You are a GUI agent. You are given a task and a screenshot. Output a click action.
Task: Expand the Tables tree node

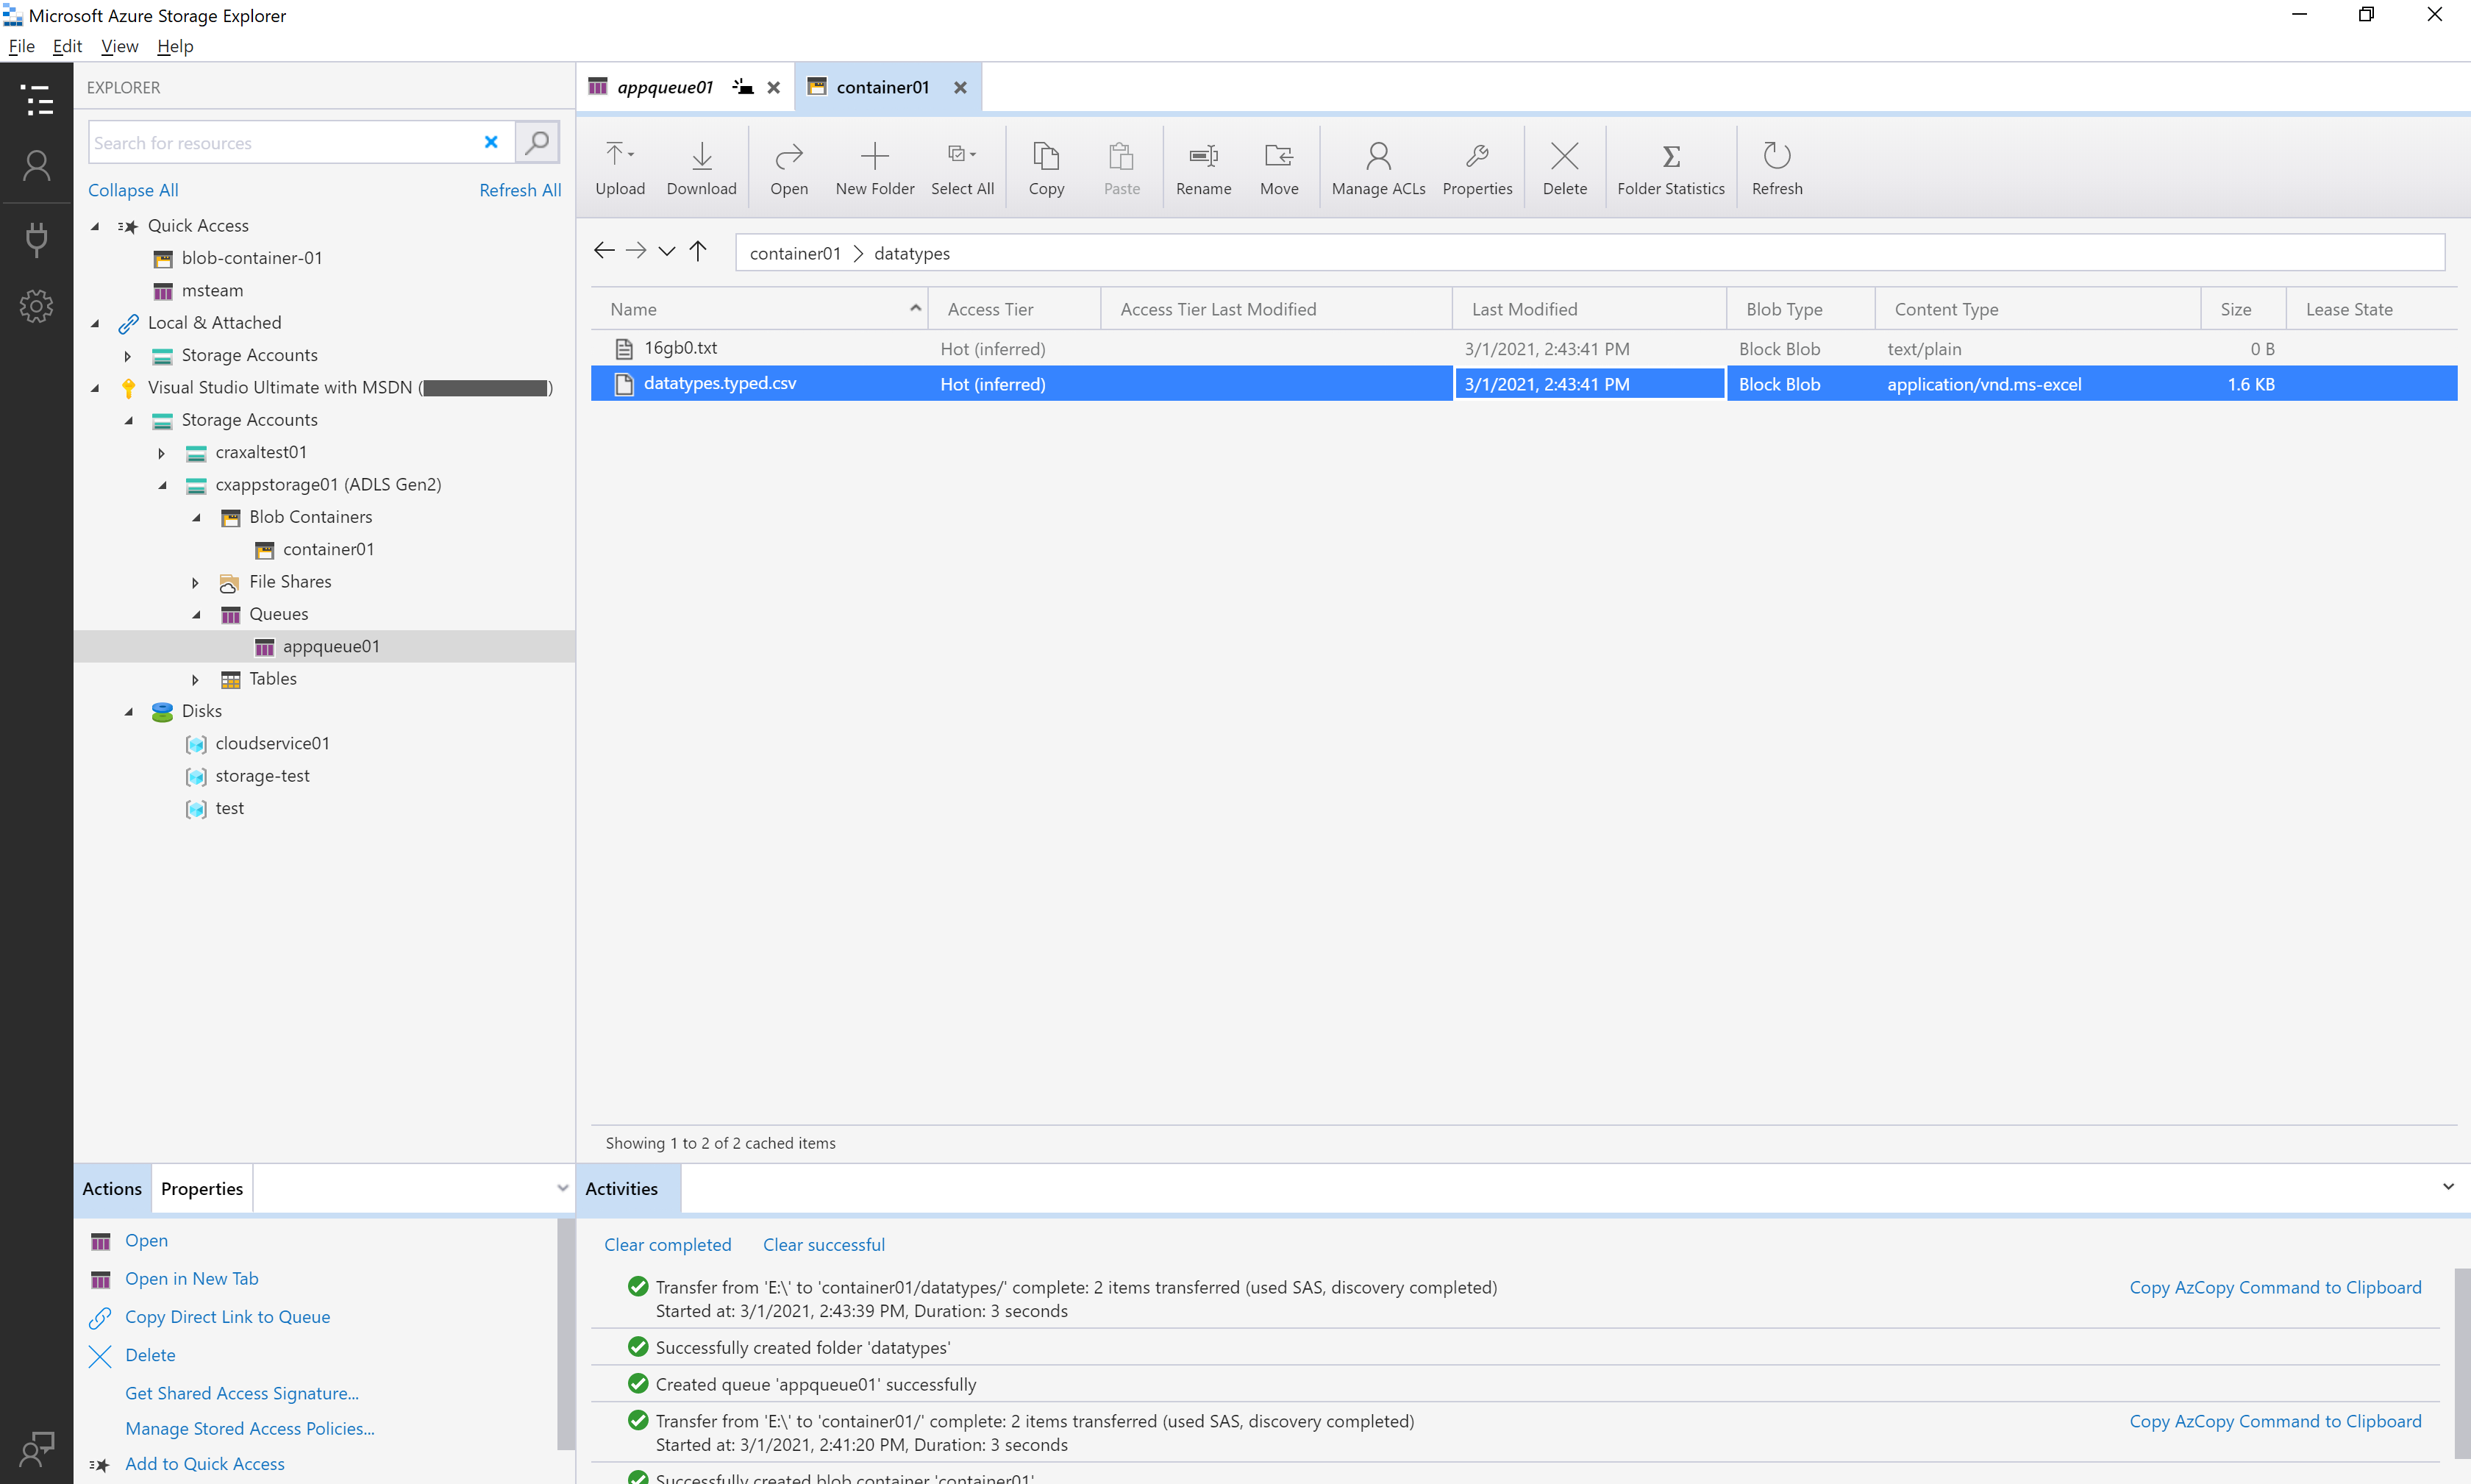[x=196, y=677]
